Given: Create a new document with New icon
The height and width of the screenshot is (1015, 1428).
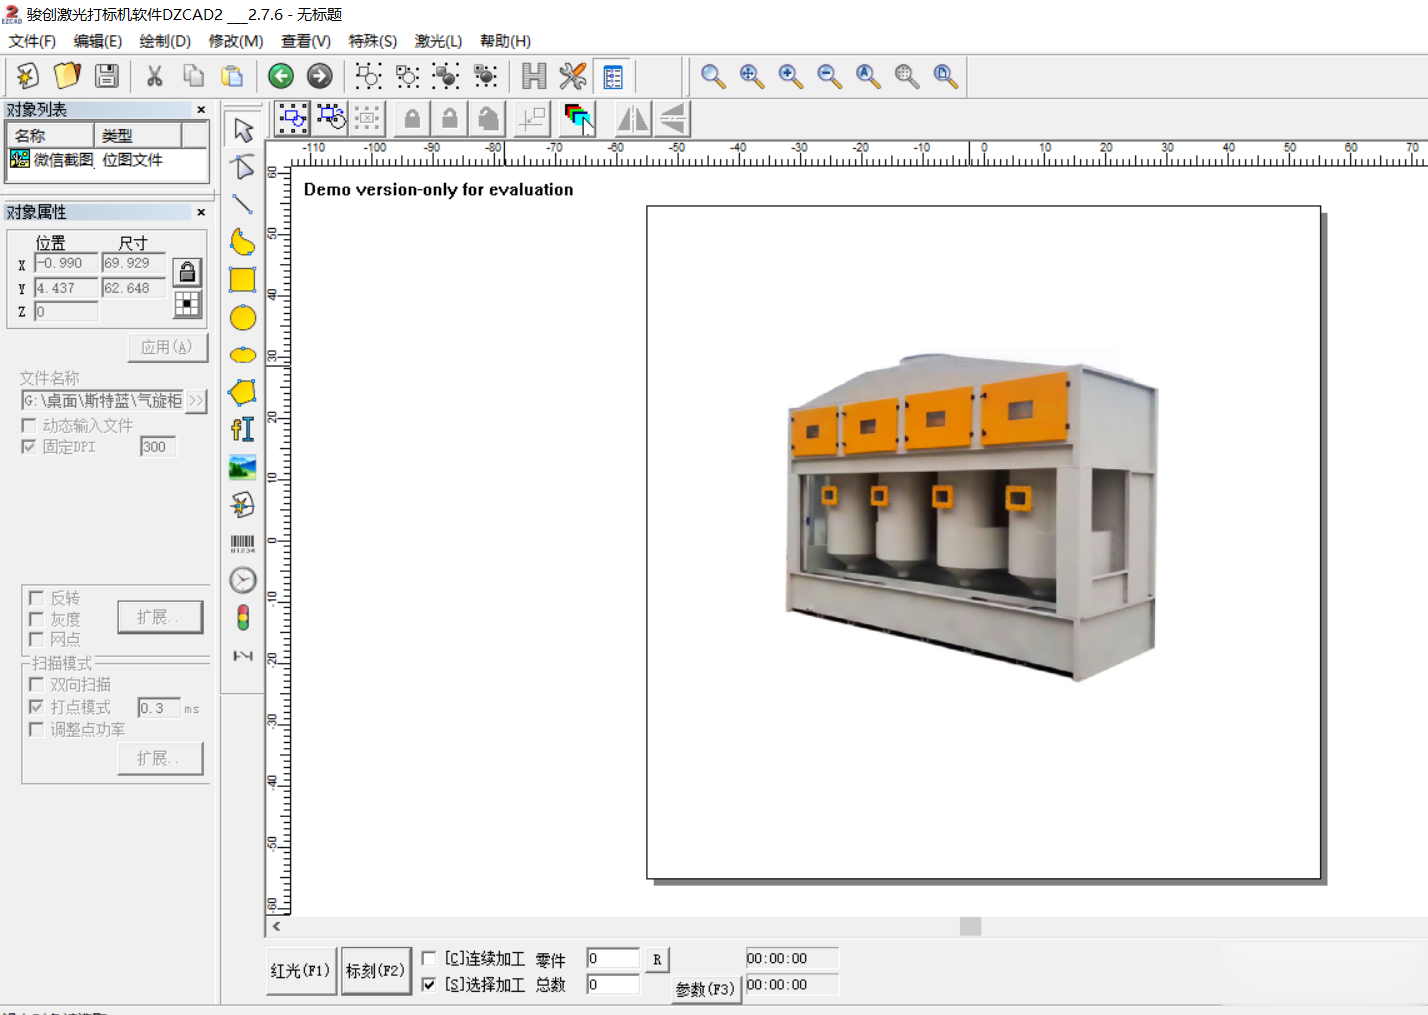Looking at the screenshot, I should [x=27, y=76].
